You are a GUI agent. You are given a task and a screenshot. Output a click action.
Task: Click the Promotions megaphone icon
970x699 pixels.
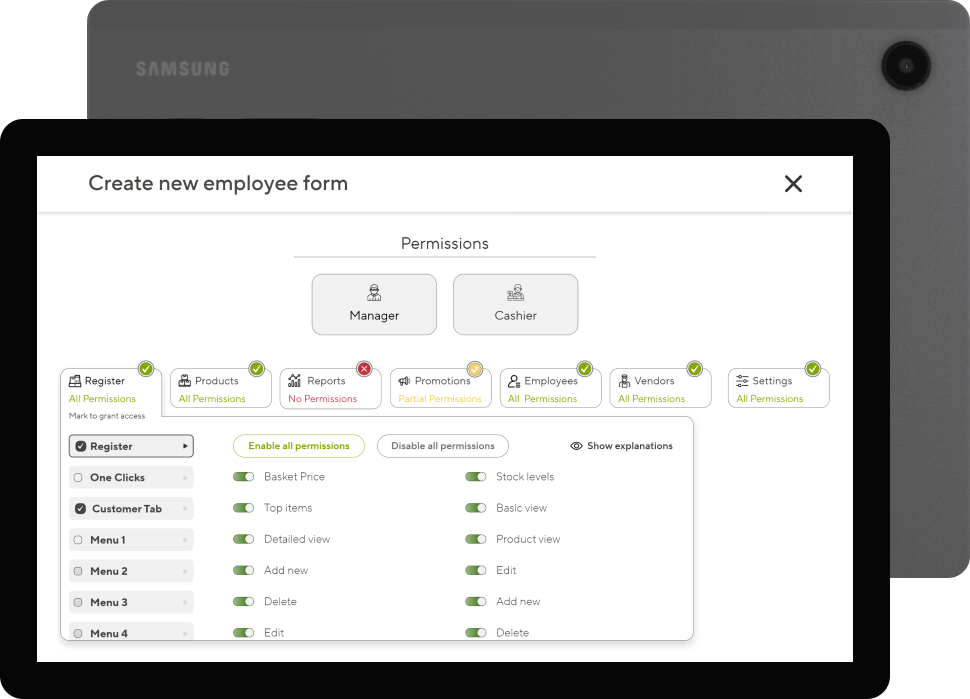[x=404, y=380]
